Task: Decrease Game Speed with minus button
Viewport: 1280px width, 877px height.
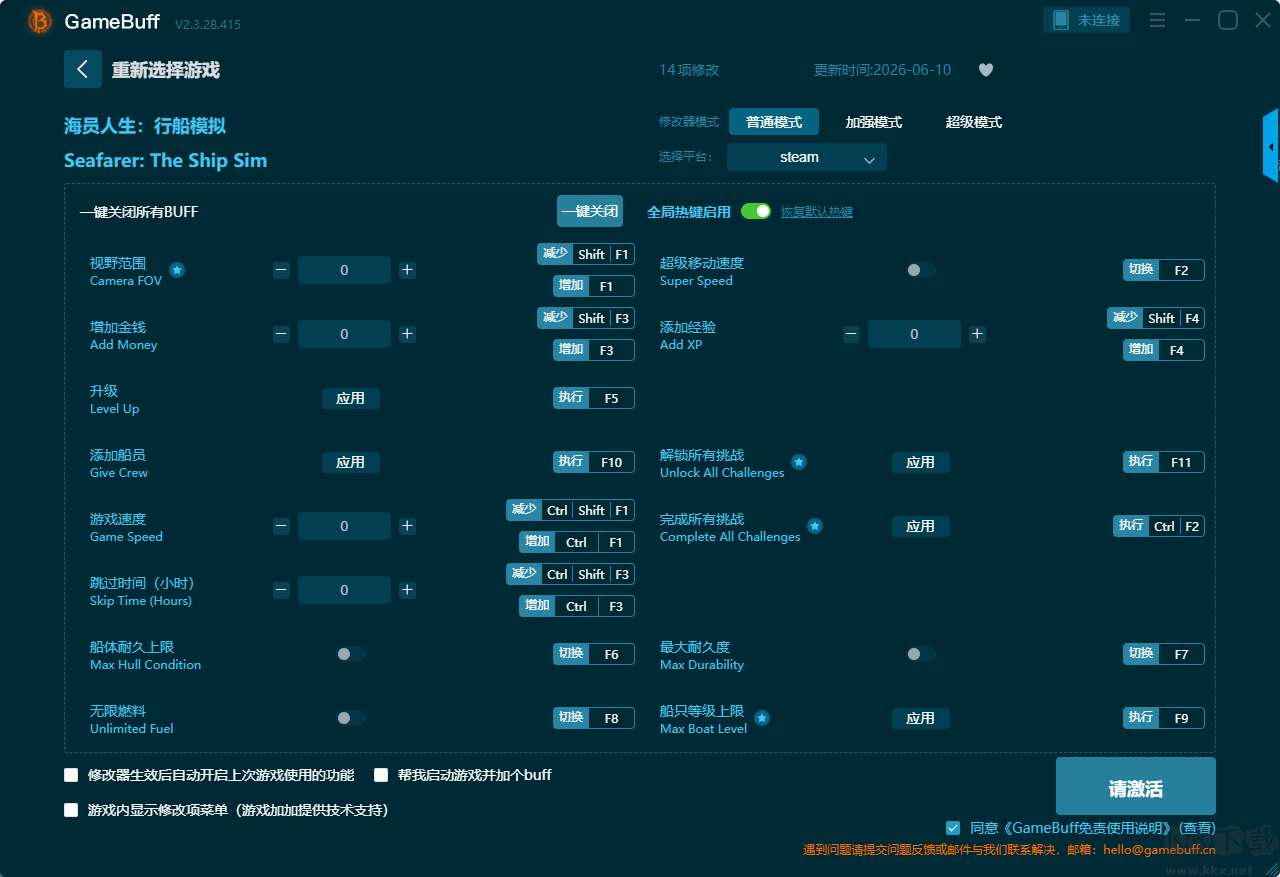Action: [x=281, y=526]
